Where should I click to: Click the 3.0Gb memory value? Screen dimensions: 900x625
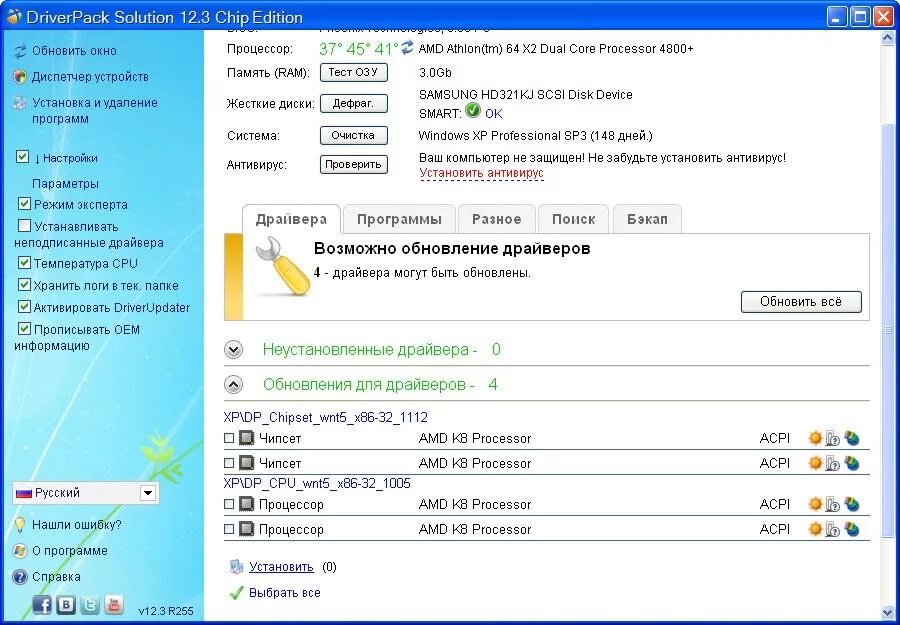click(x=435, y=73)
